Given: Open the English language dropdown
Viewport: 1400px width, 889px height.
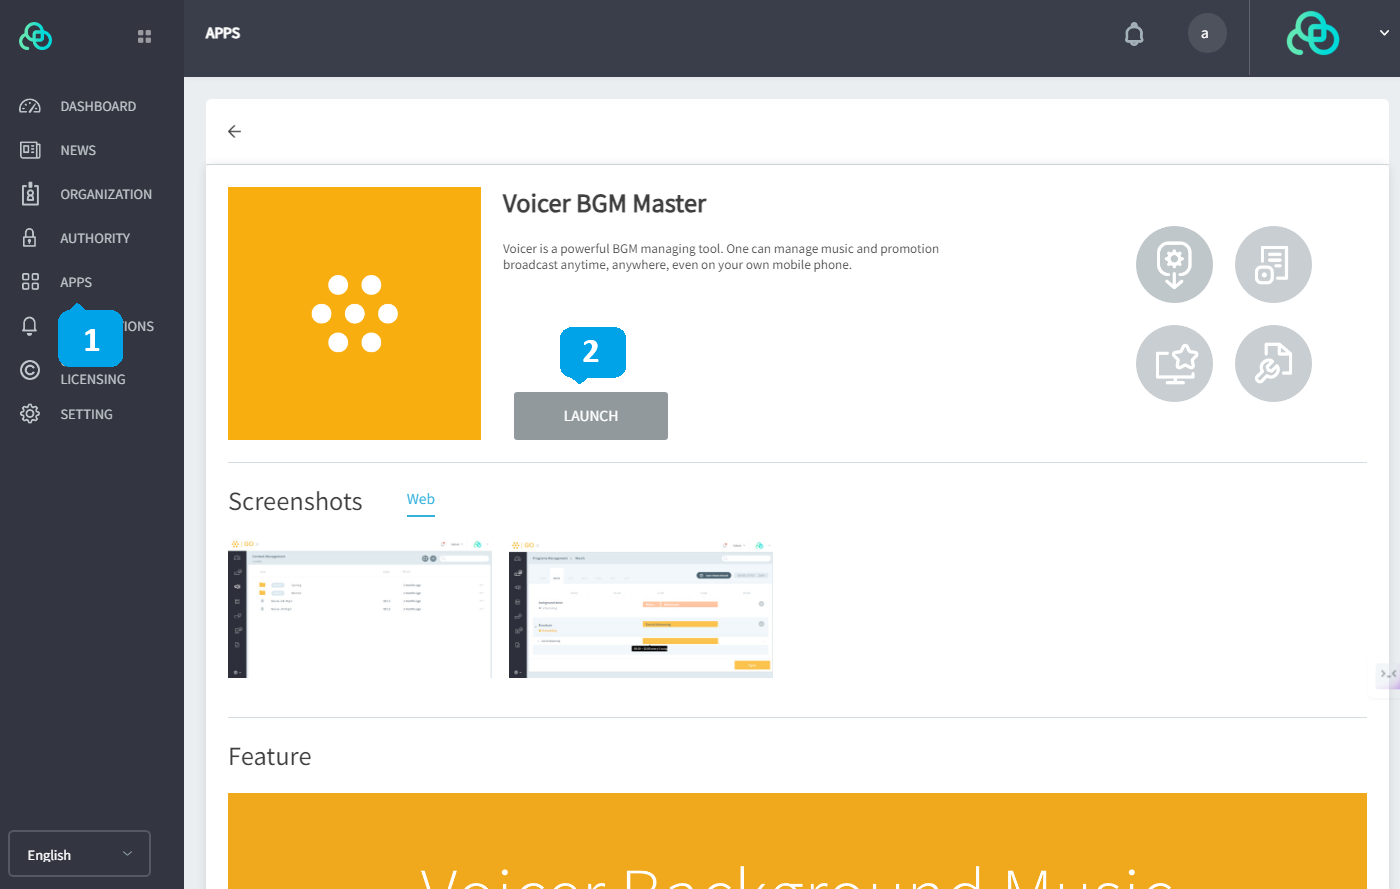Looking at the screenshot, I should (80, 854).
